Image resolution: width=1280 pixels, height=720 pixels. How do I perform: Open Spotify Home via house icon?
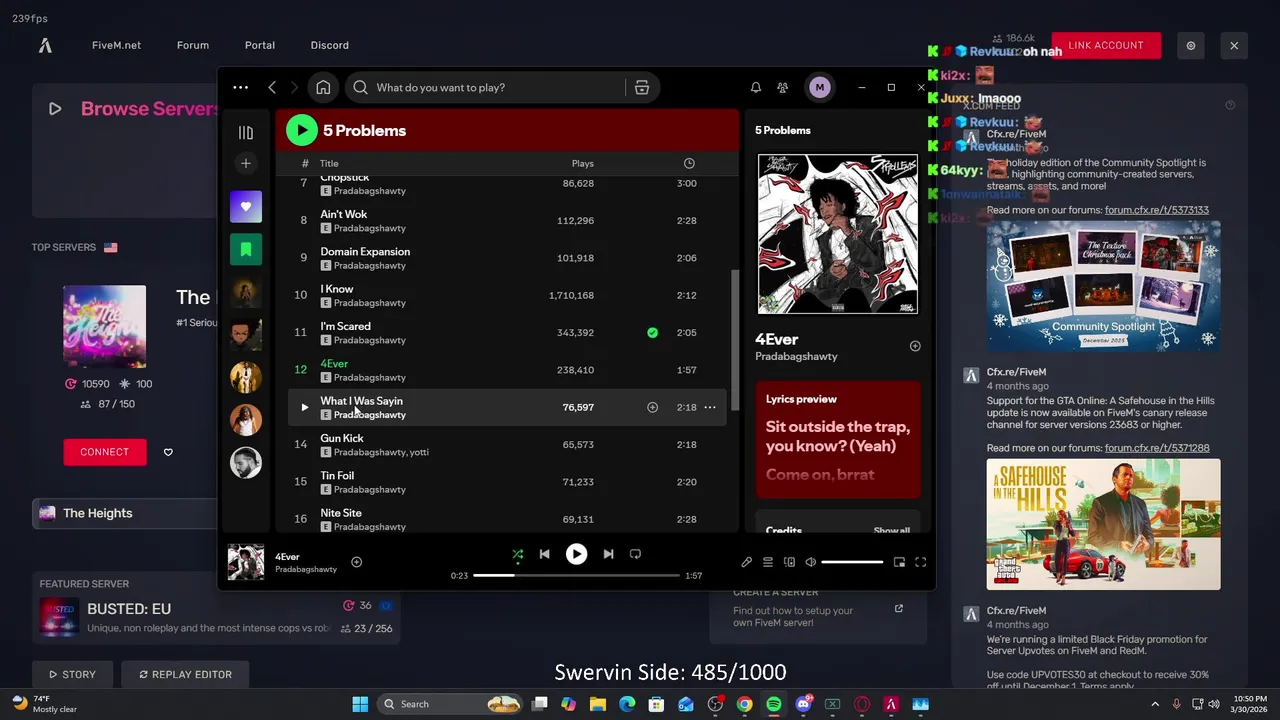pyautogui.click(x=323, y=88)
